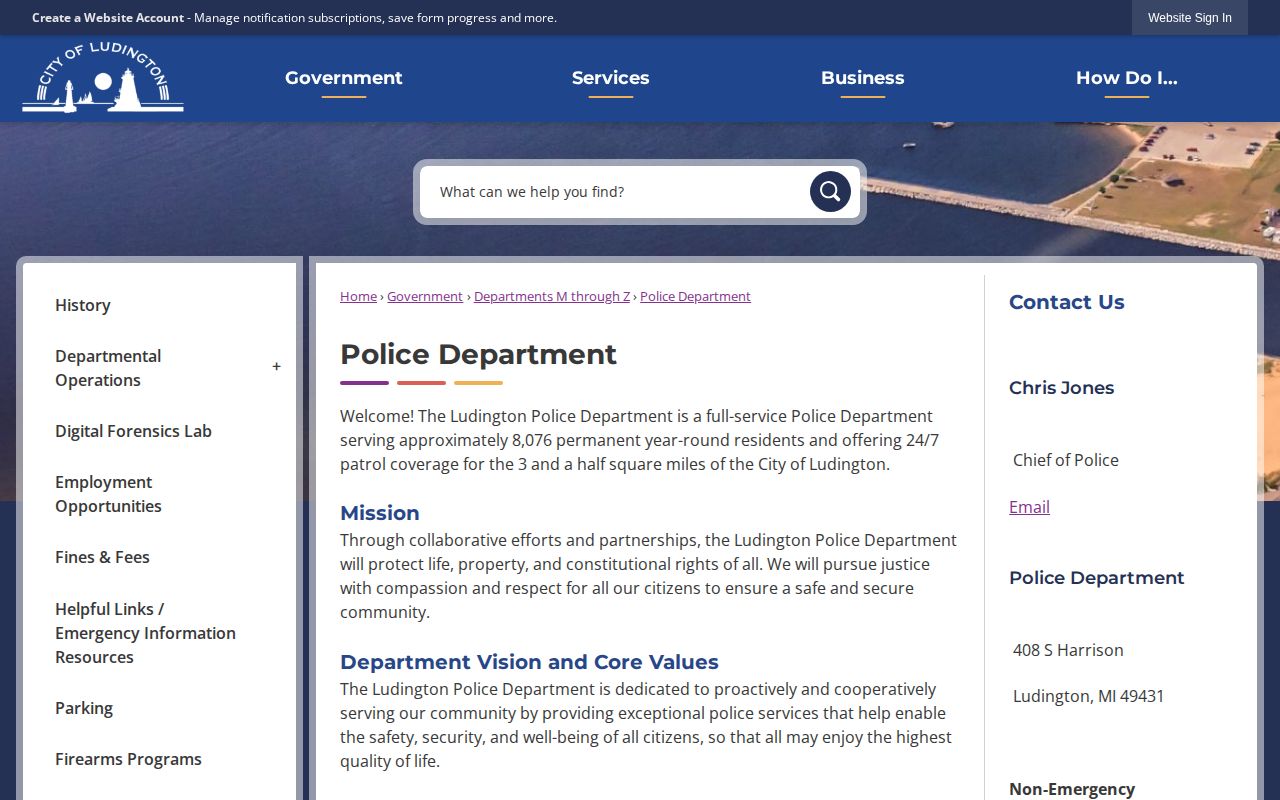Click the 'Ludington, MI 49431' text

1089,696
